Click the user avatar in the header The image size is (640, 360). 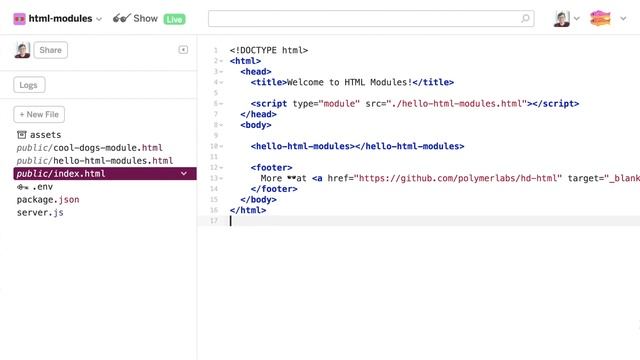562,19
